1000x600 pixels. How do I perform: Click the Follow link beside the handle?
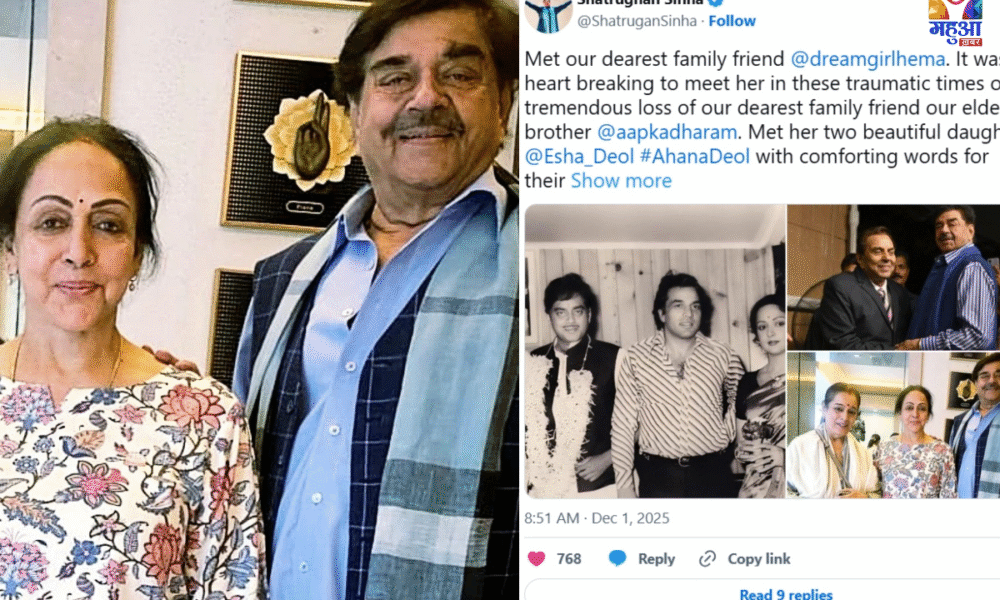[x=732, y=21]
